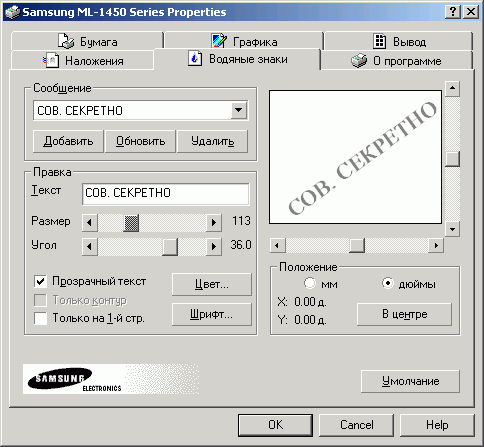Click the О программе printer icon
This screenshot has height=447, width=484.
pos(359,61)
